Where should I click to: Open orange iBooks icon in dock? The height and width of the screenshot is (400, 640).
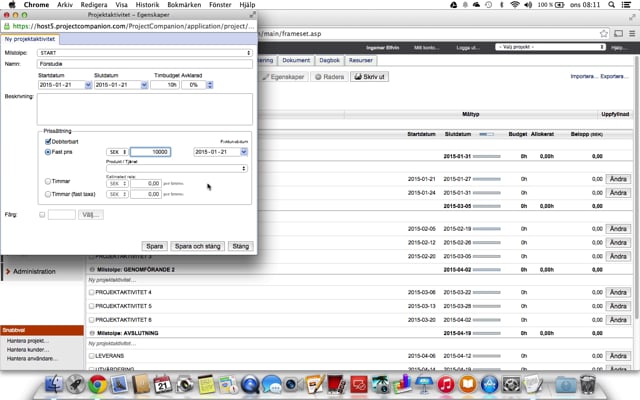pyautogui.click(x=468, y=384)
